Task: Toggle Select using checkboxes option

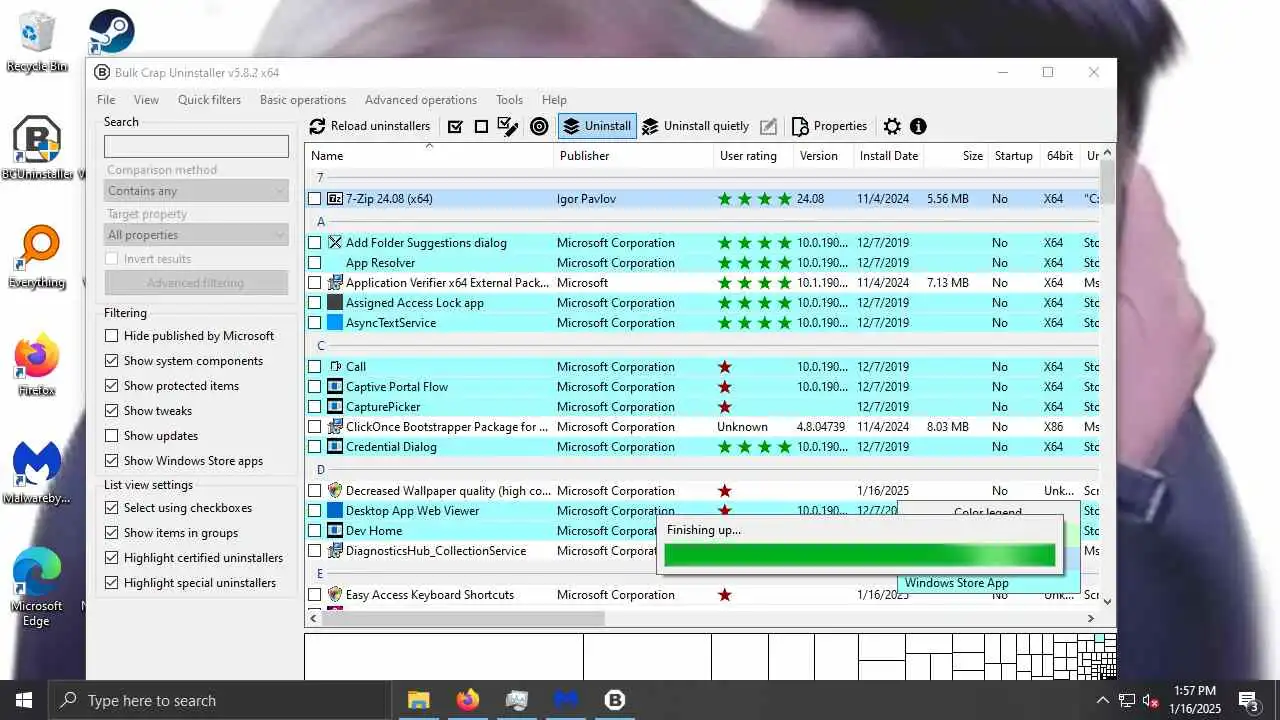Action: 112,508
